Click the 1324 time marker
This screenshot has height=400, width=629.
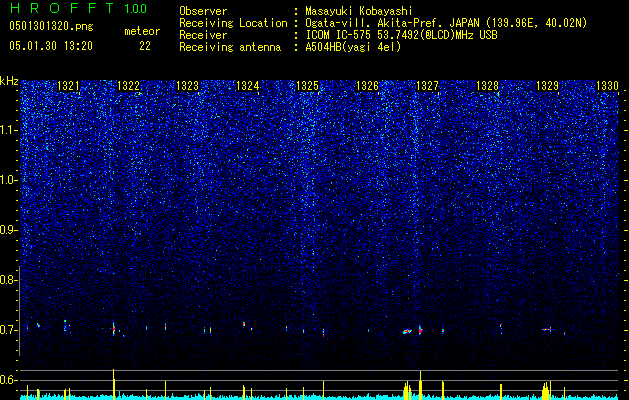coord(248,86)
